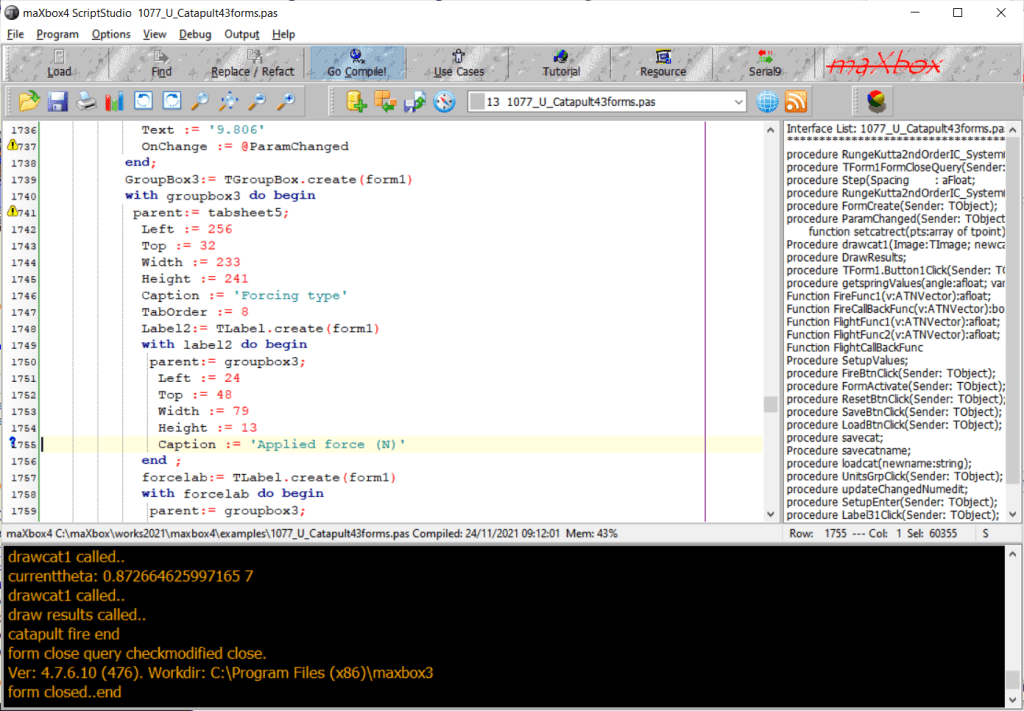
Task: Click the code editor vertical scrollbar thumb
Action: (x=770, y=404)
